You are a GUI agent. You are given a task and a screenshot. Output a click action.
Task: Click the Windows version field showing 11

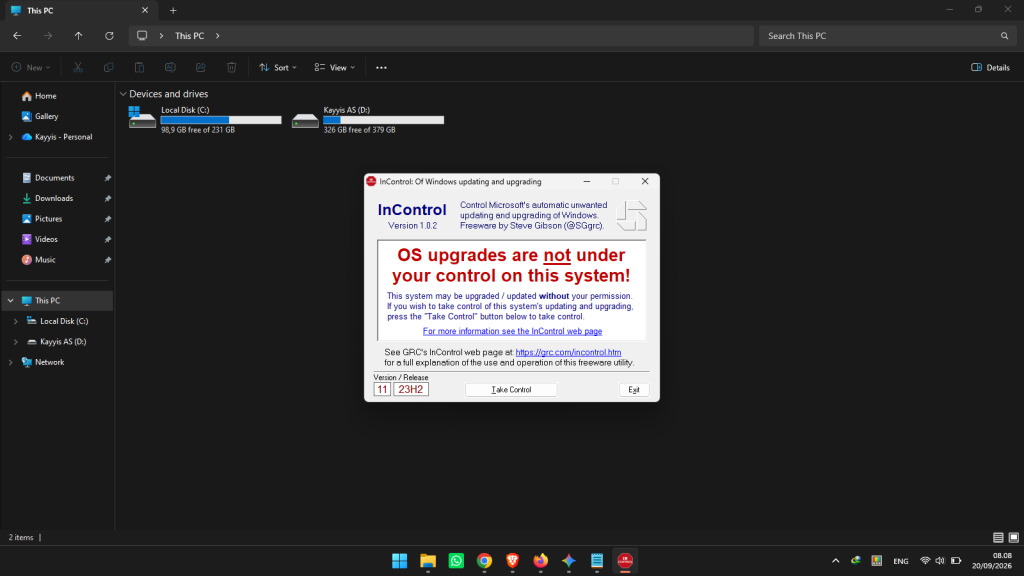(x=382, y=389)
